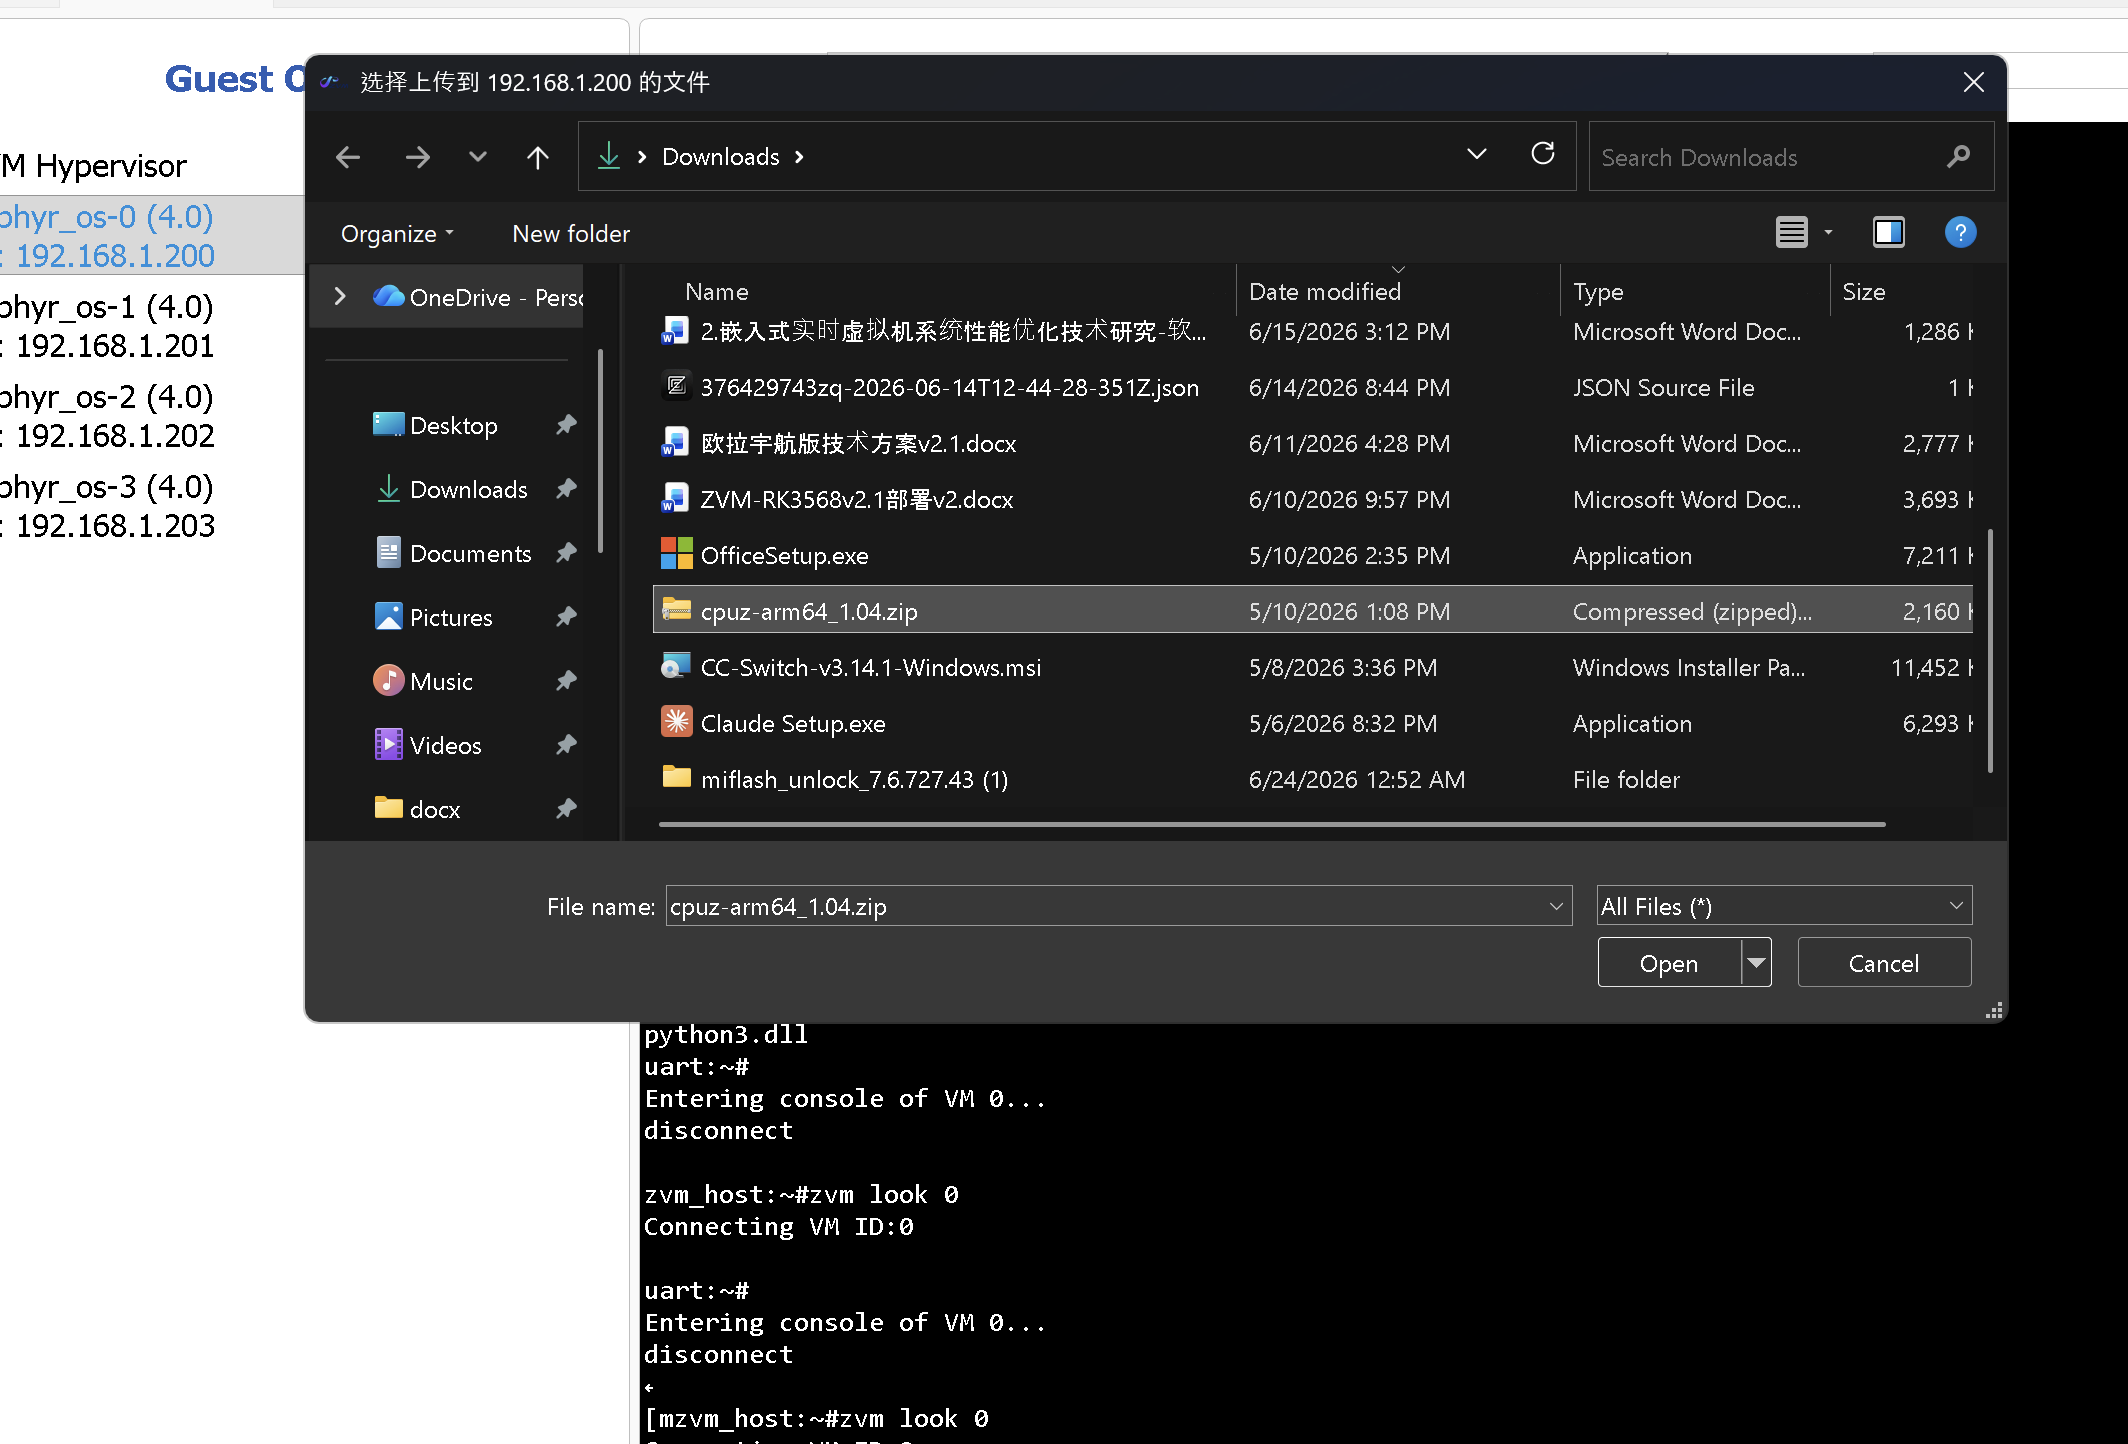Open the help button
The width and height of the screenshot is (2128, 1444).
[x=1960, y=233]
